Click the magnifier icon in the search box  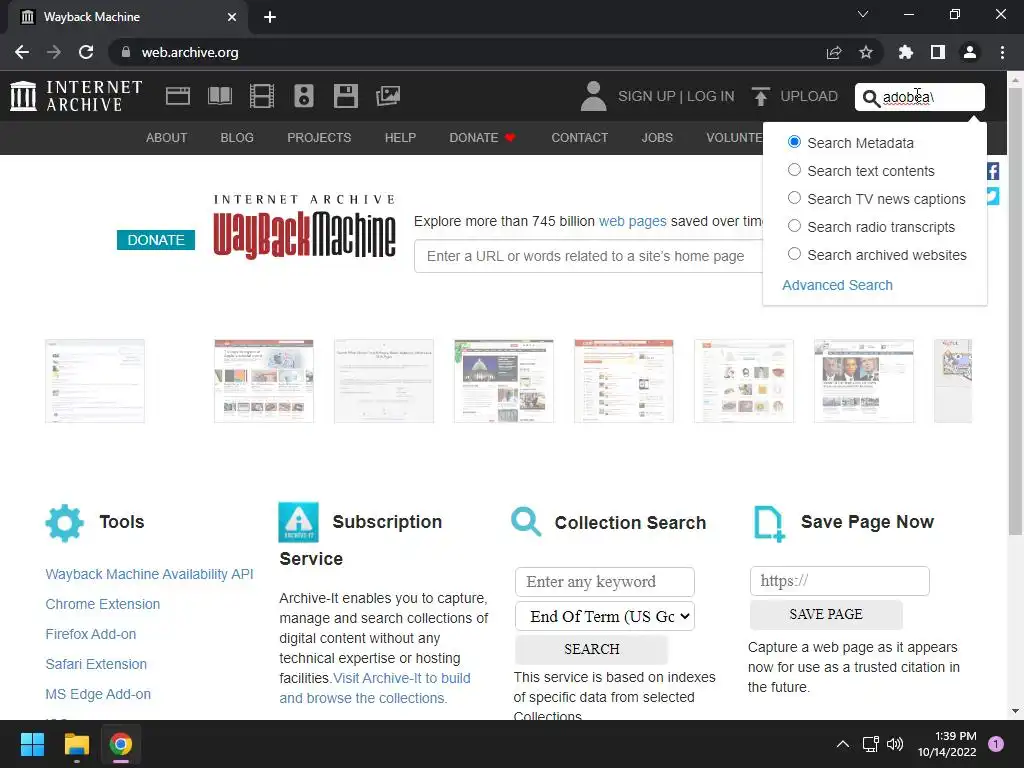(871, 98)
